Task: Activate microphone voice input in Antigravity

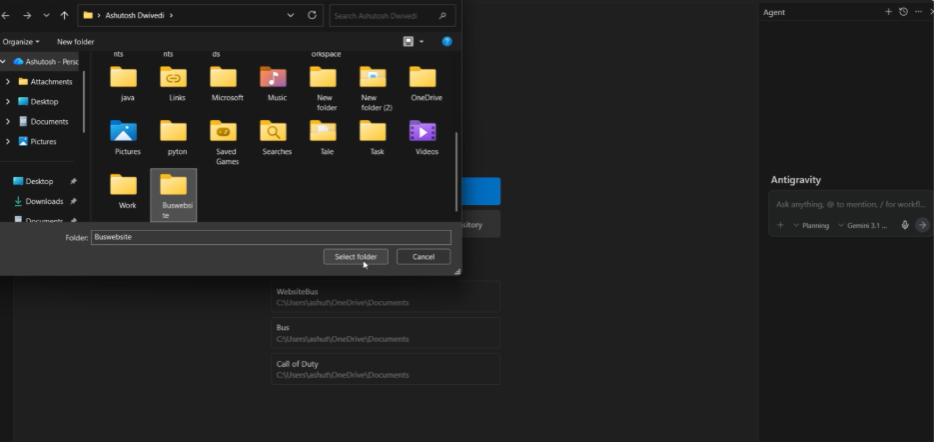Action: point(905,225)
